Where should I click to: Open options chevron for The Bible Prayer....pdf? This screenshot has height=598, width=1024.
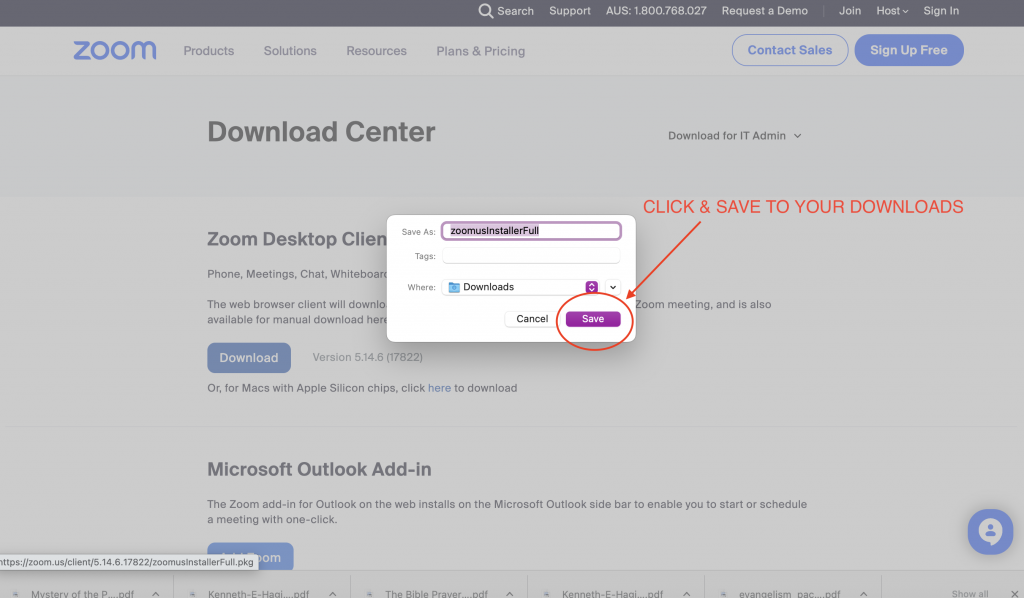(509, 594)
